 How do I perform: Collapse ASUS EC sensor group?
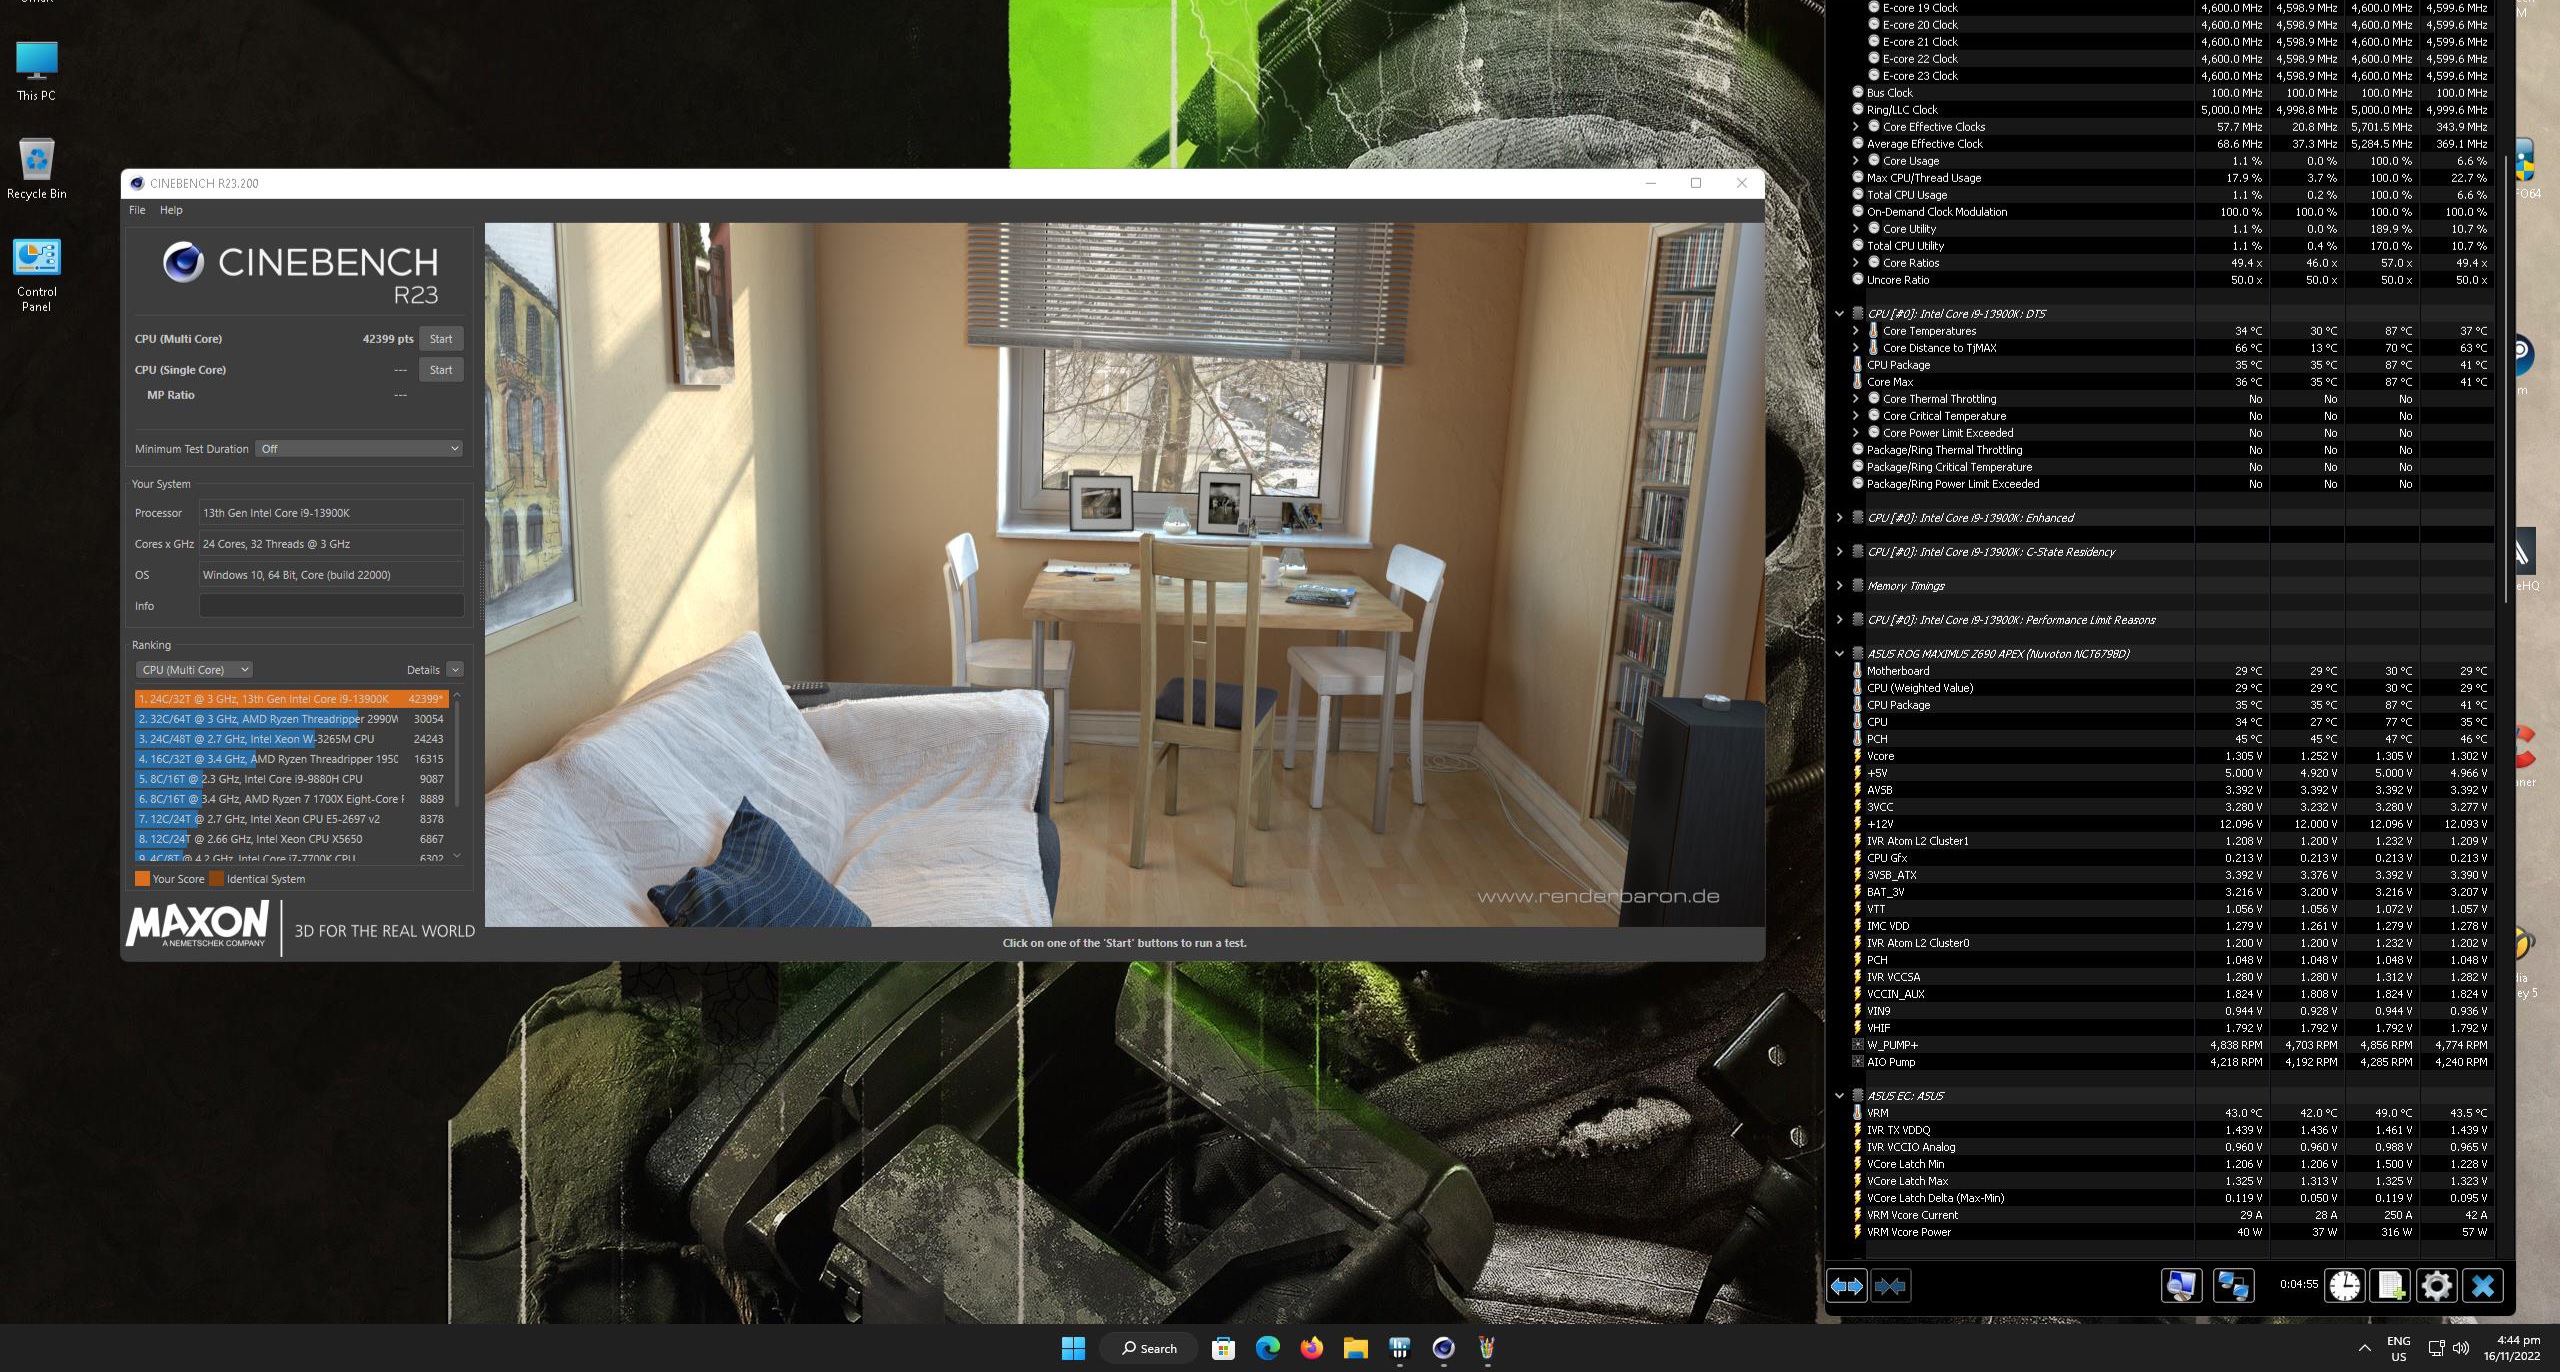(x=1839, y=1096)
